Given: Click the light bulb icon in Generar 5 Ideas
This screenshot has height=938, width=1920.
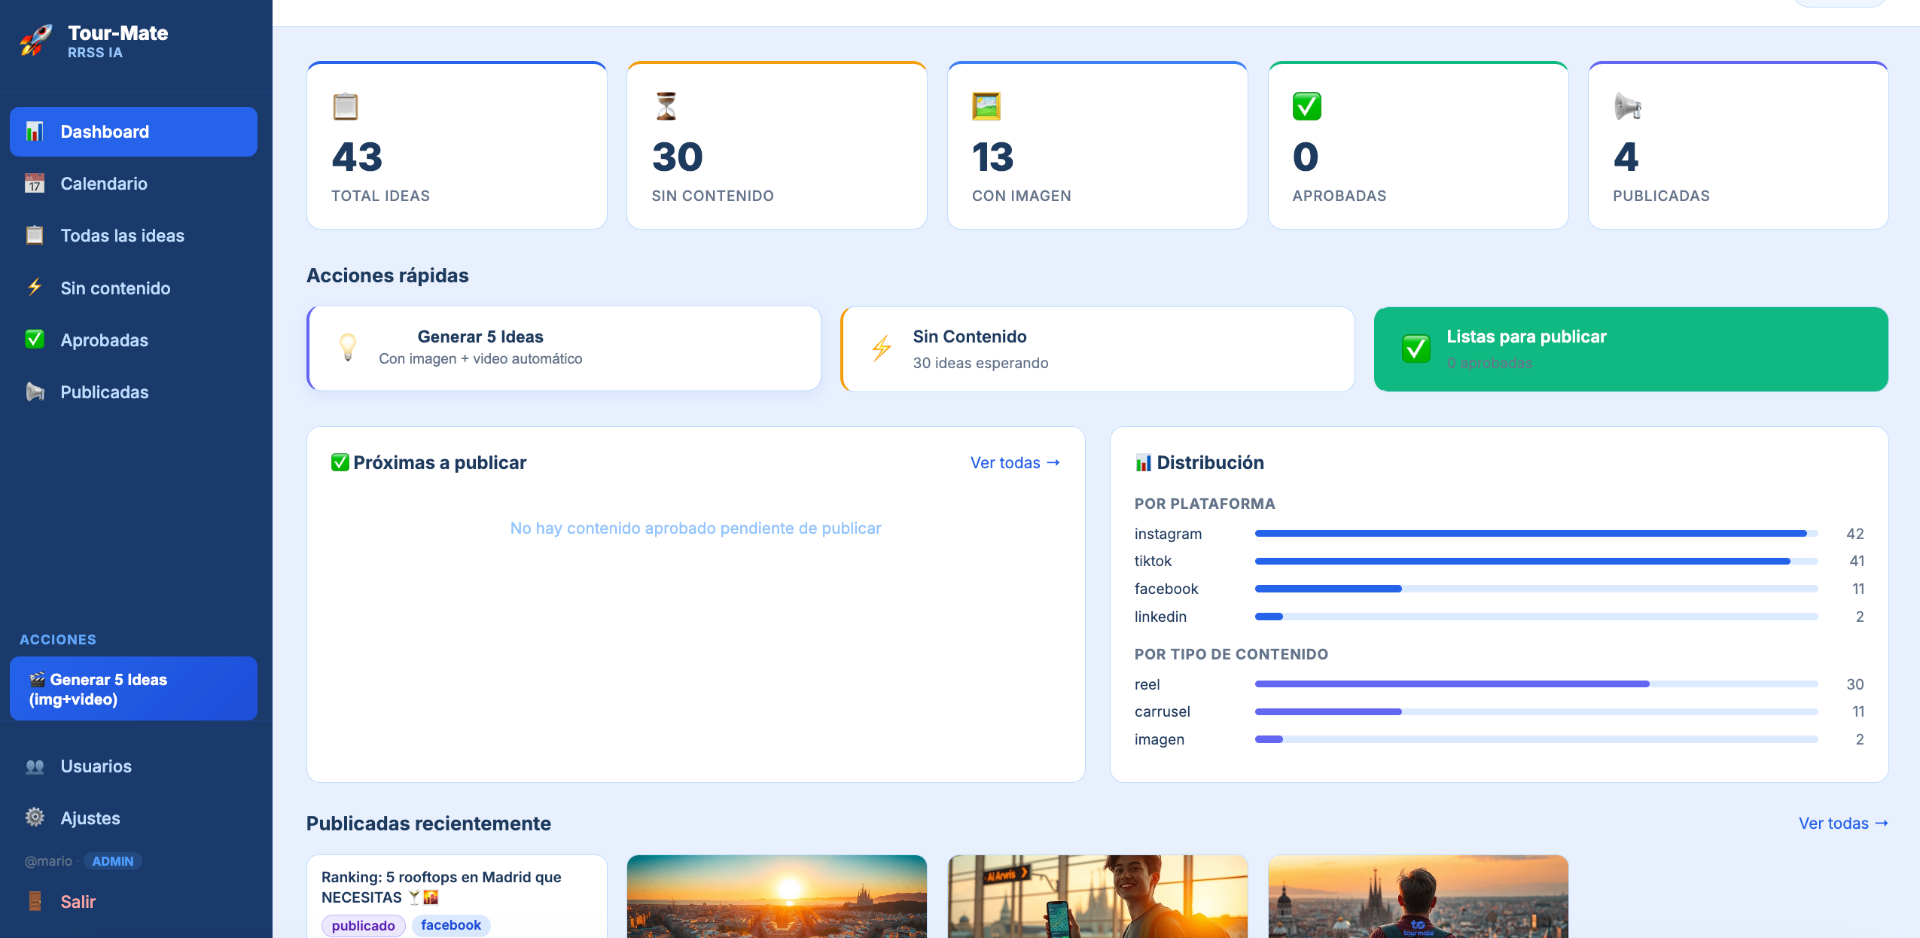Looking at the screenshot, I should (x=348, y=348).
